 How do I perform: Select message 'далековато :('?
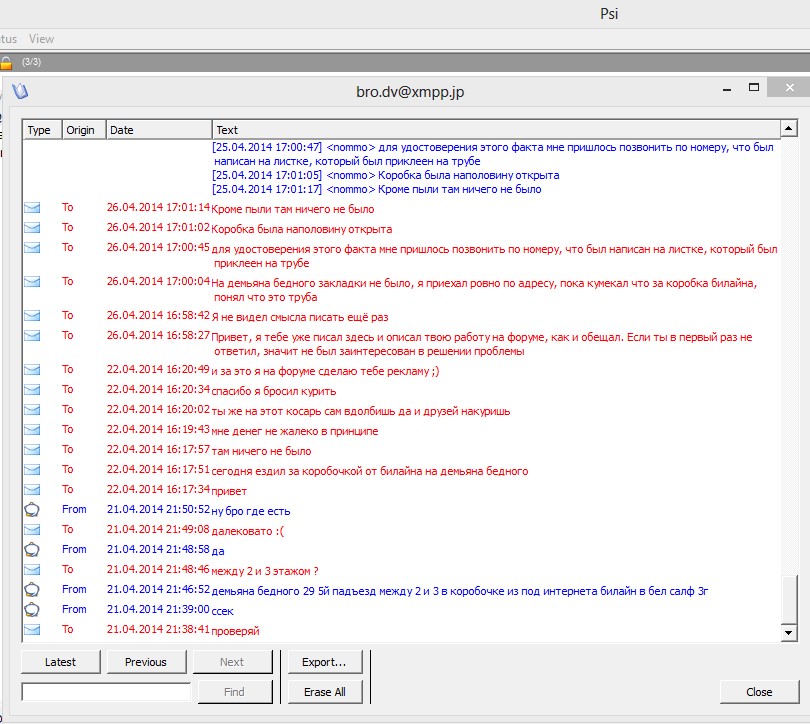click(x=248, y=531)
